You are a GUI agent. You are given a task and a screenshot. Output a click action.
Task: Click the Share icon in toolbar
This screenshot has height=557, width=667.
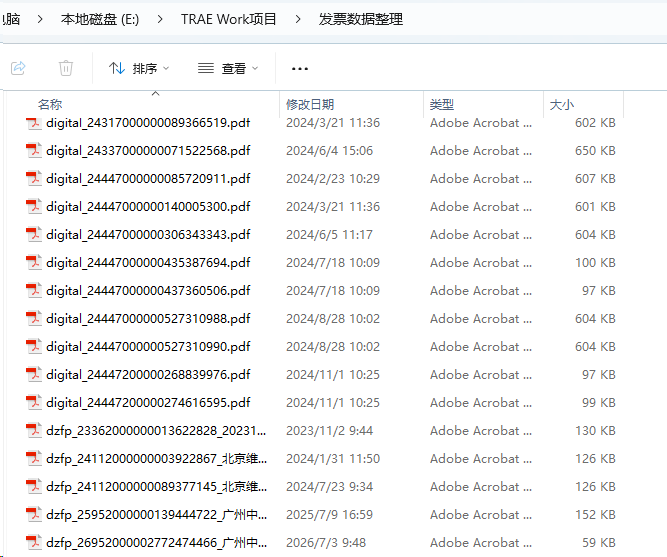pos(18,68)
